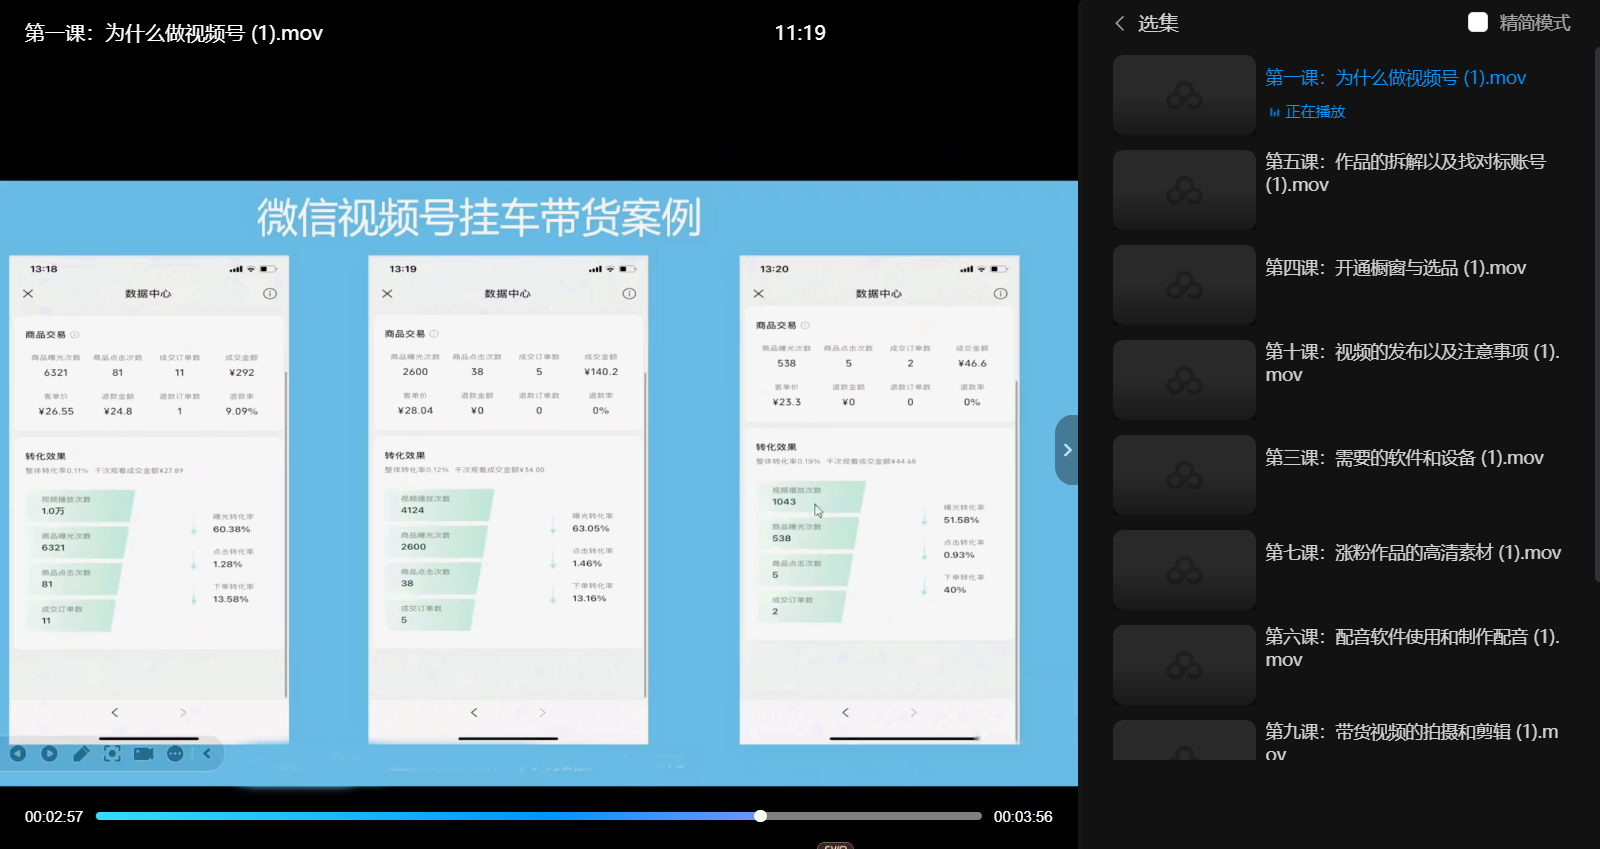Click the ¥46.6 成交金额 value
Image resolution: width=1600 pixels, height=849 pixels.
coord(972,364)
